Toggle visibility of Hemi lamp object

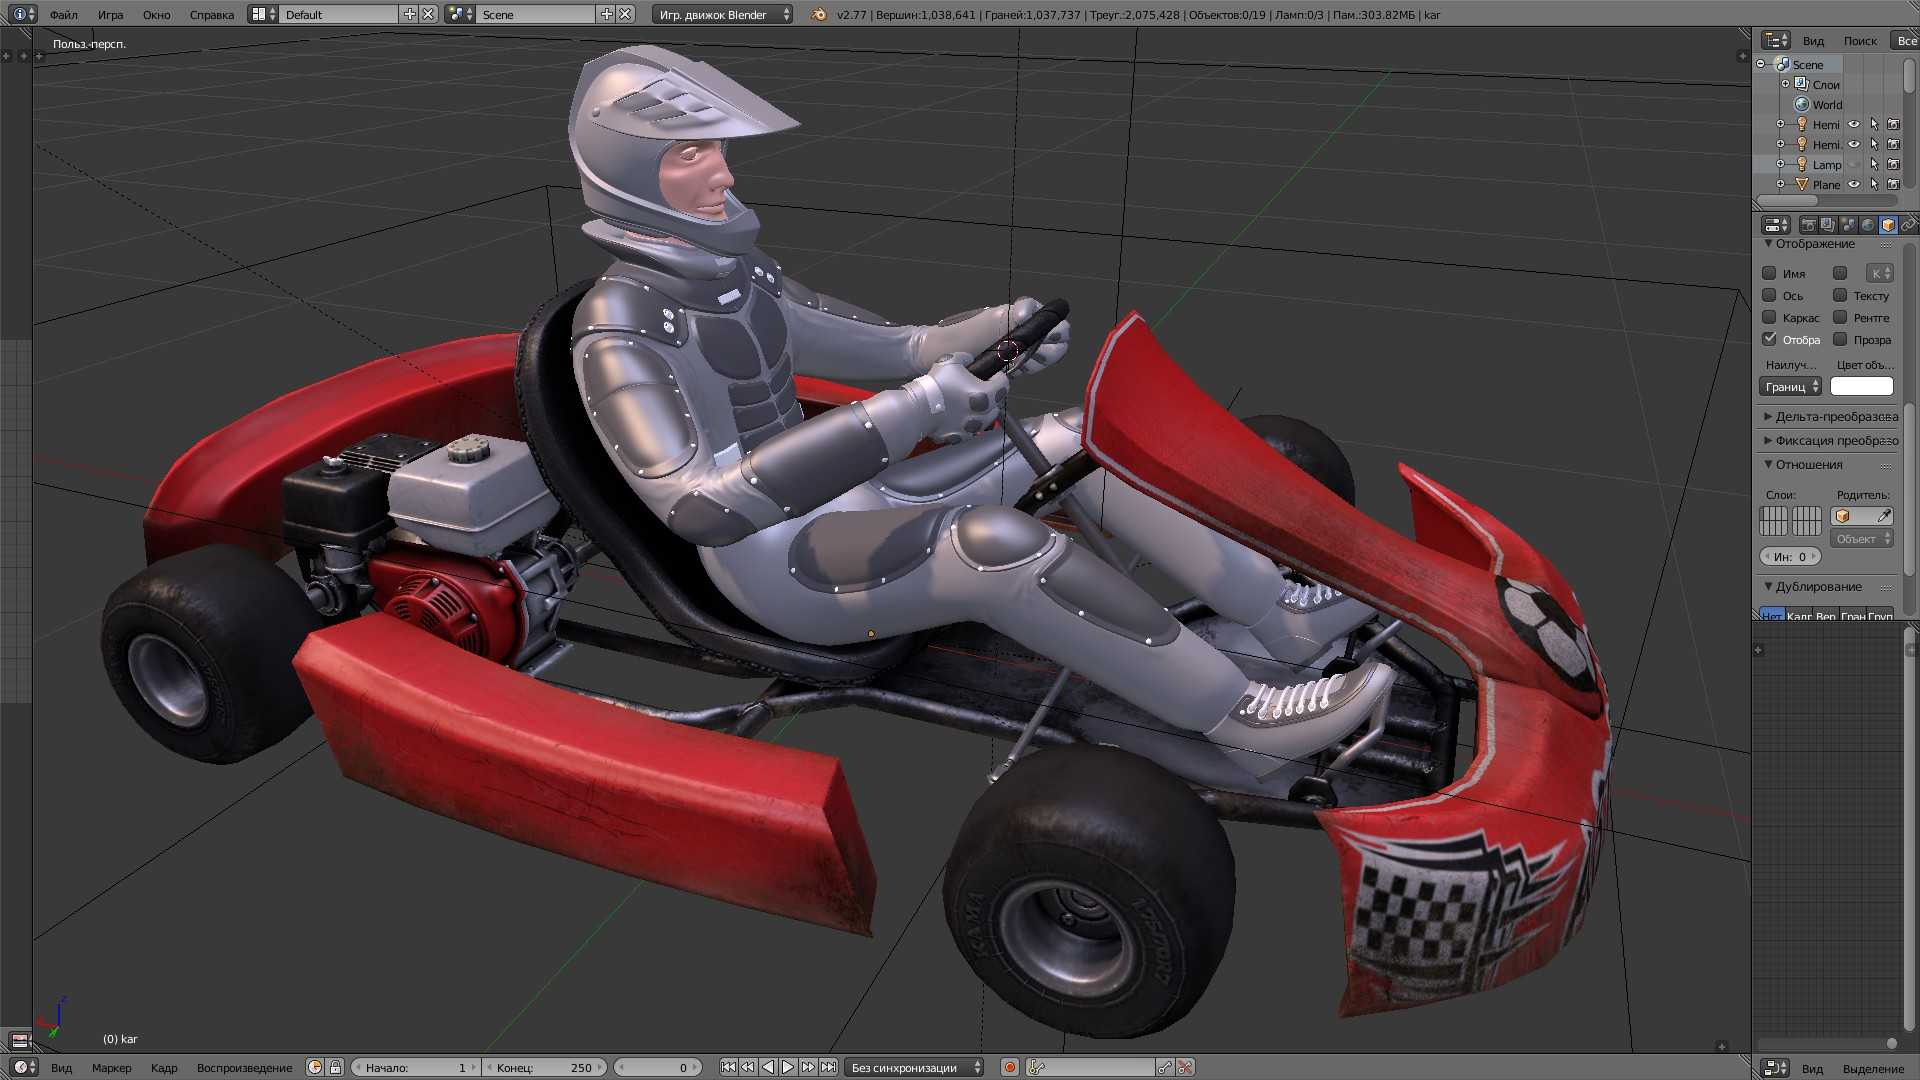pyautogui.click(x=1855, y=124)
